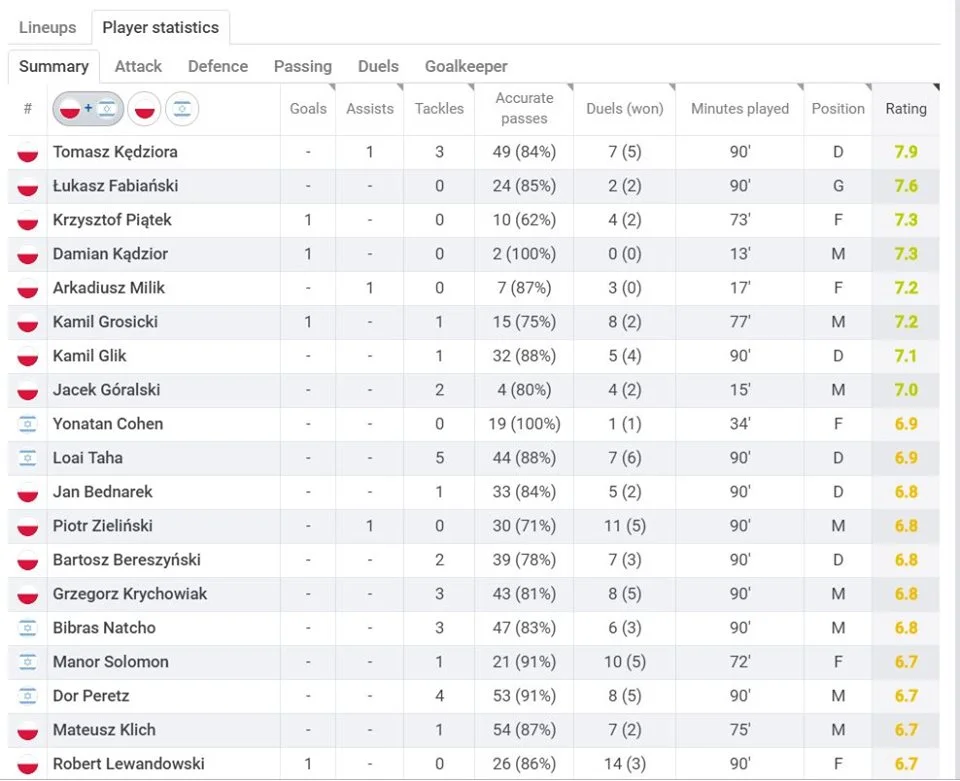Click Poland flag beside Tomasz Kędziora
This screenshot has height=781, width=960.
[27, 153]
